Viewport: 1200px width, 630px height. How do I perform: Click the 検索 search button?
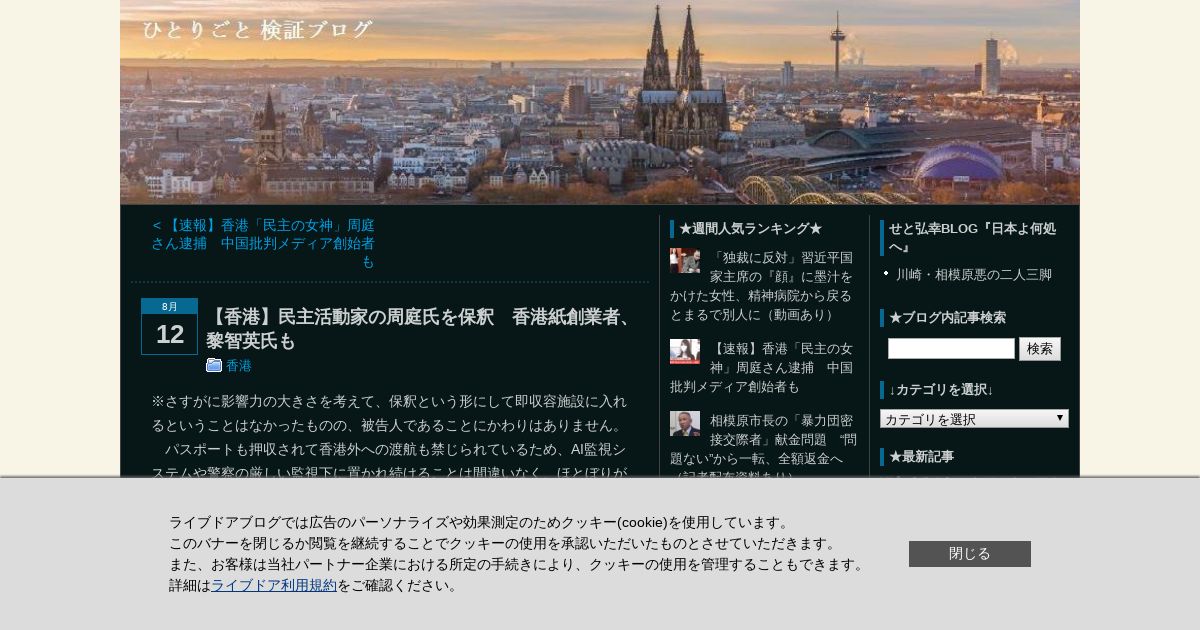click(1040, 349)
